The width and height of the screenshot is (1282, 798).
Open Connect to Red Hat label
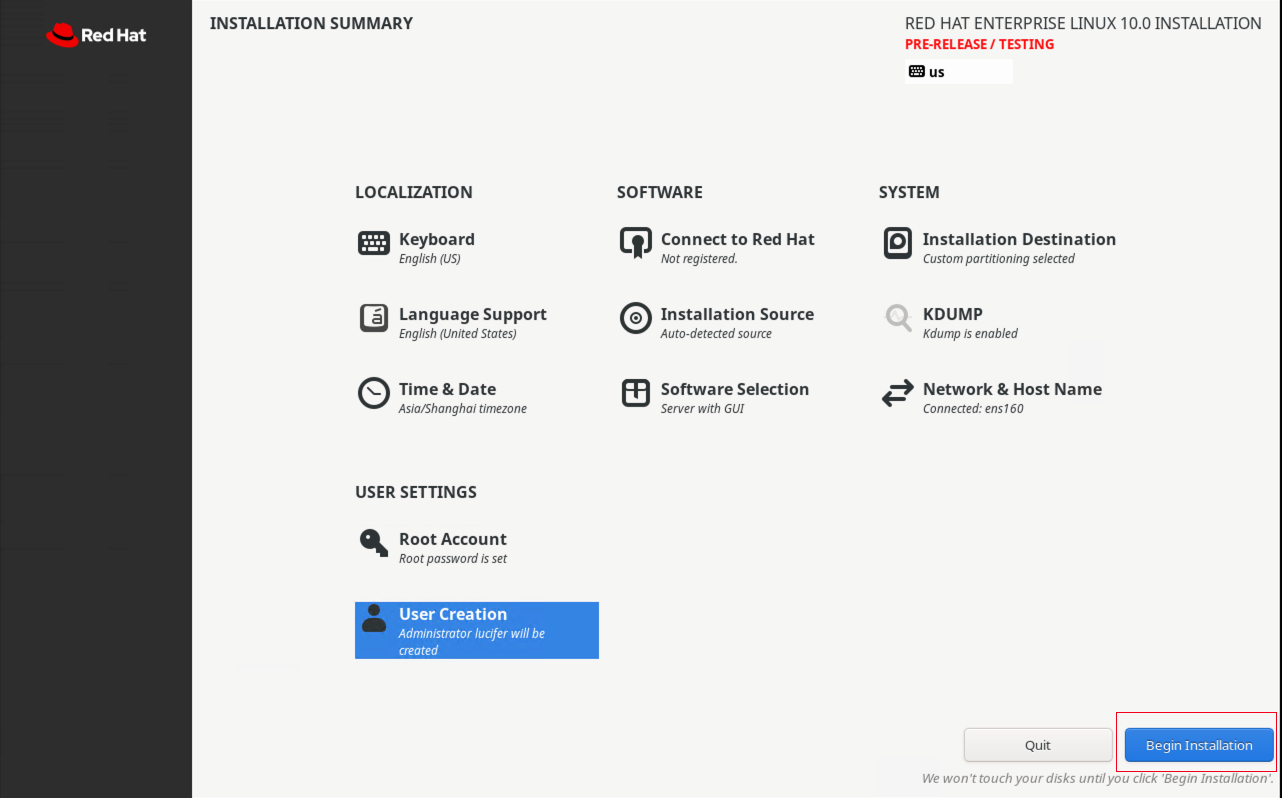click(738, 239)
